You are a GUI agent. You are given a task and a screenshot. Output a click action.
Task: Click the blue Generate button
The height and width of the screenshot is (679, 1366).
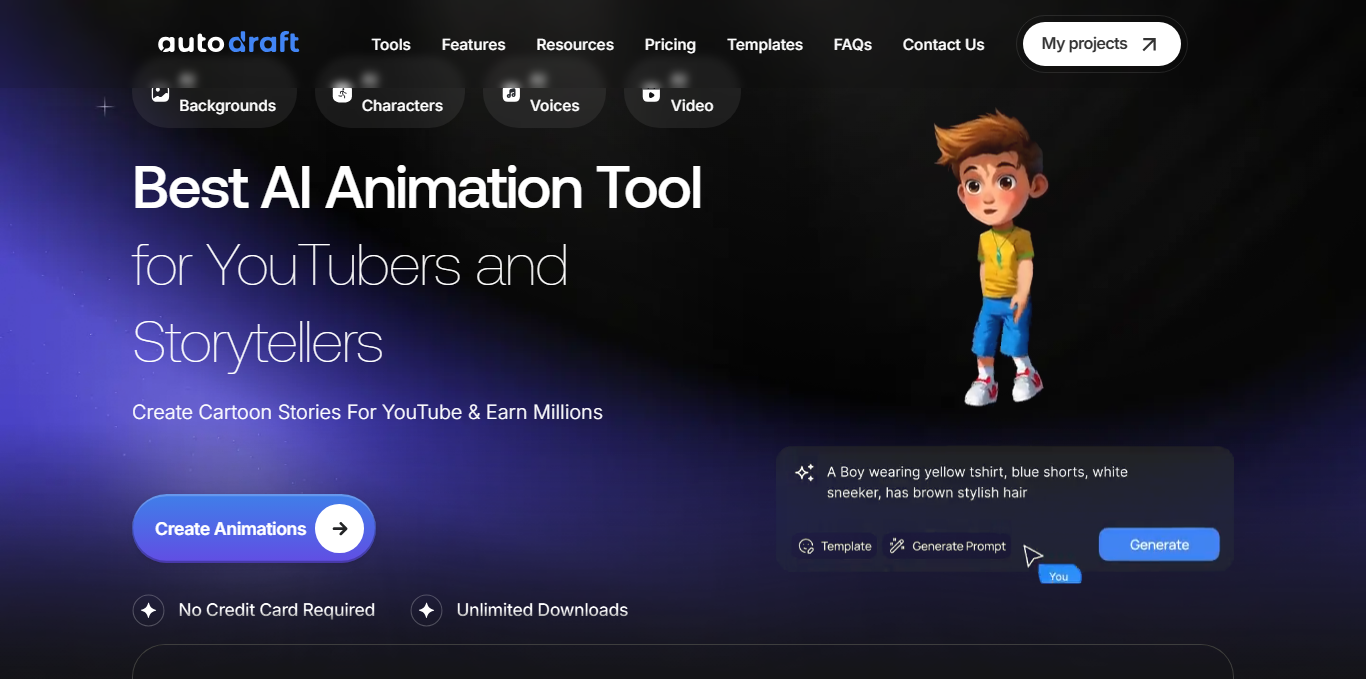click(1159, 545)
